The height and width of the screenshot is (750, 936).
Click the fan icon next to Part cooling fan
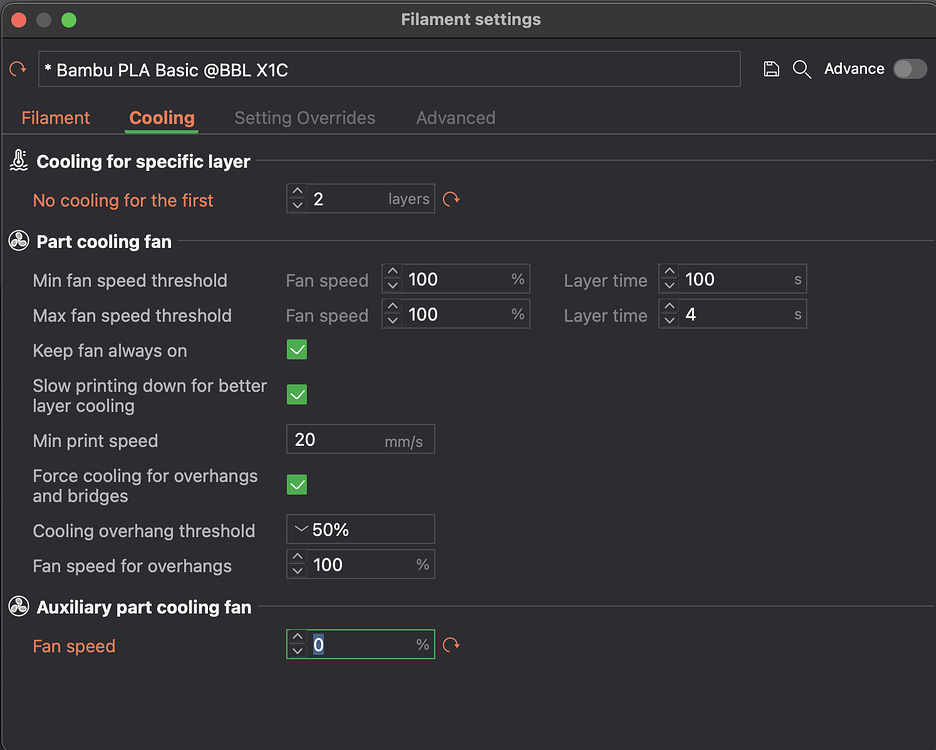click(x=19, y=241)
